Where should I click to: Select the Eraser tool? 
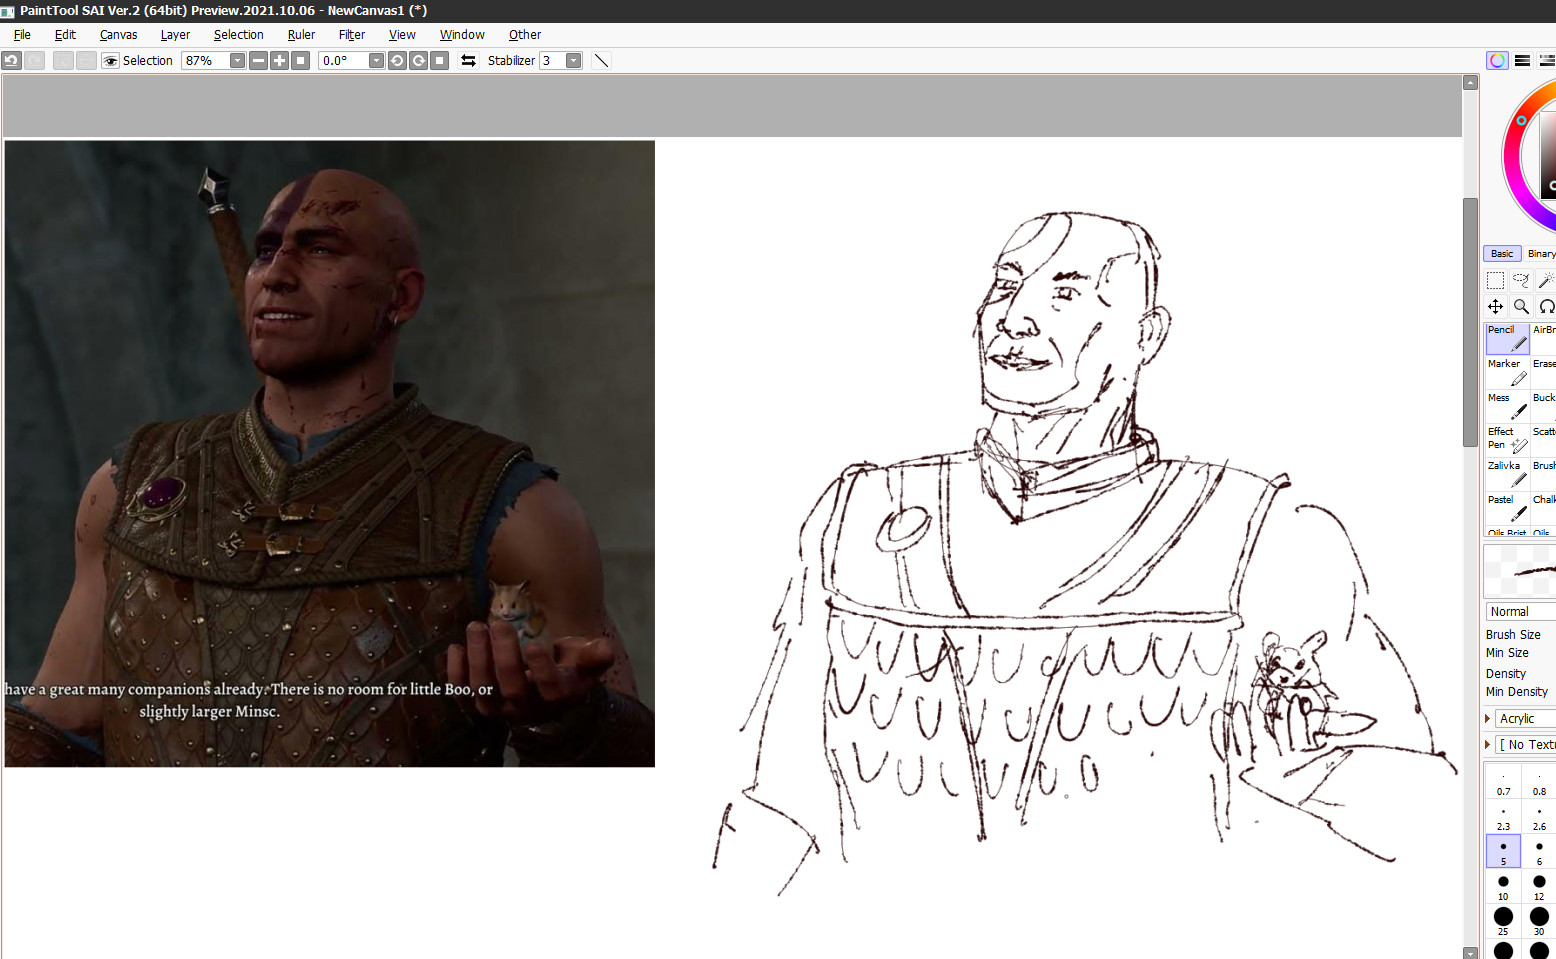(x=1544, y=373)
